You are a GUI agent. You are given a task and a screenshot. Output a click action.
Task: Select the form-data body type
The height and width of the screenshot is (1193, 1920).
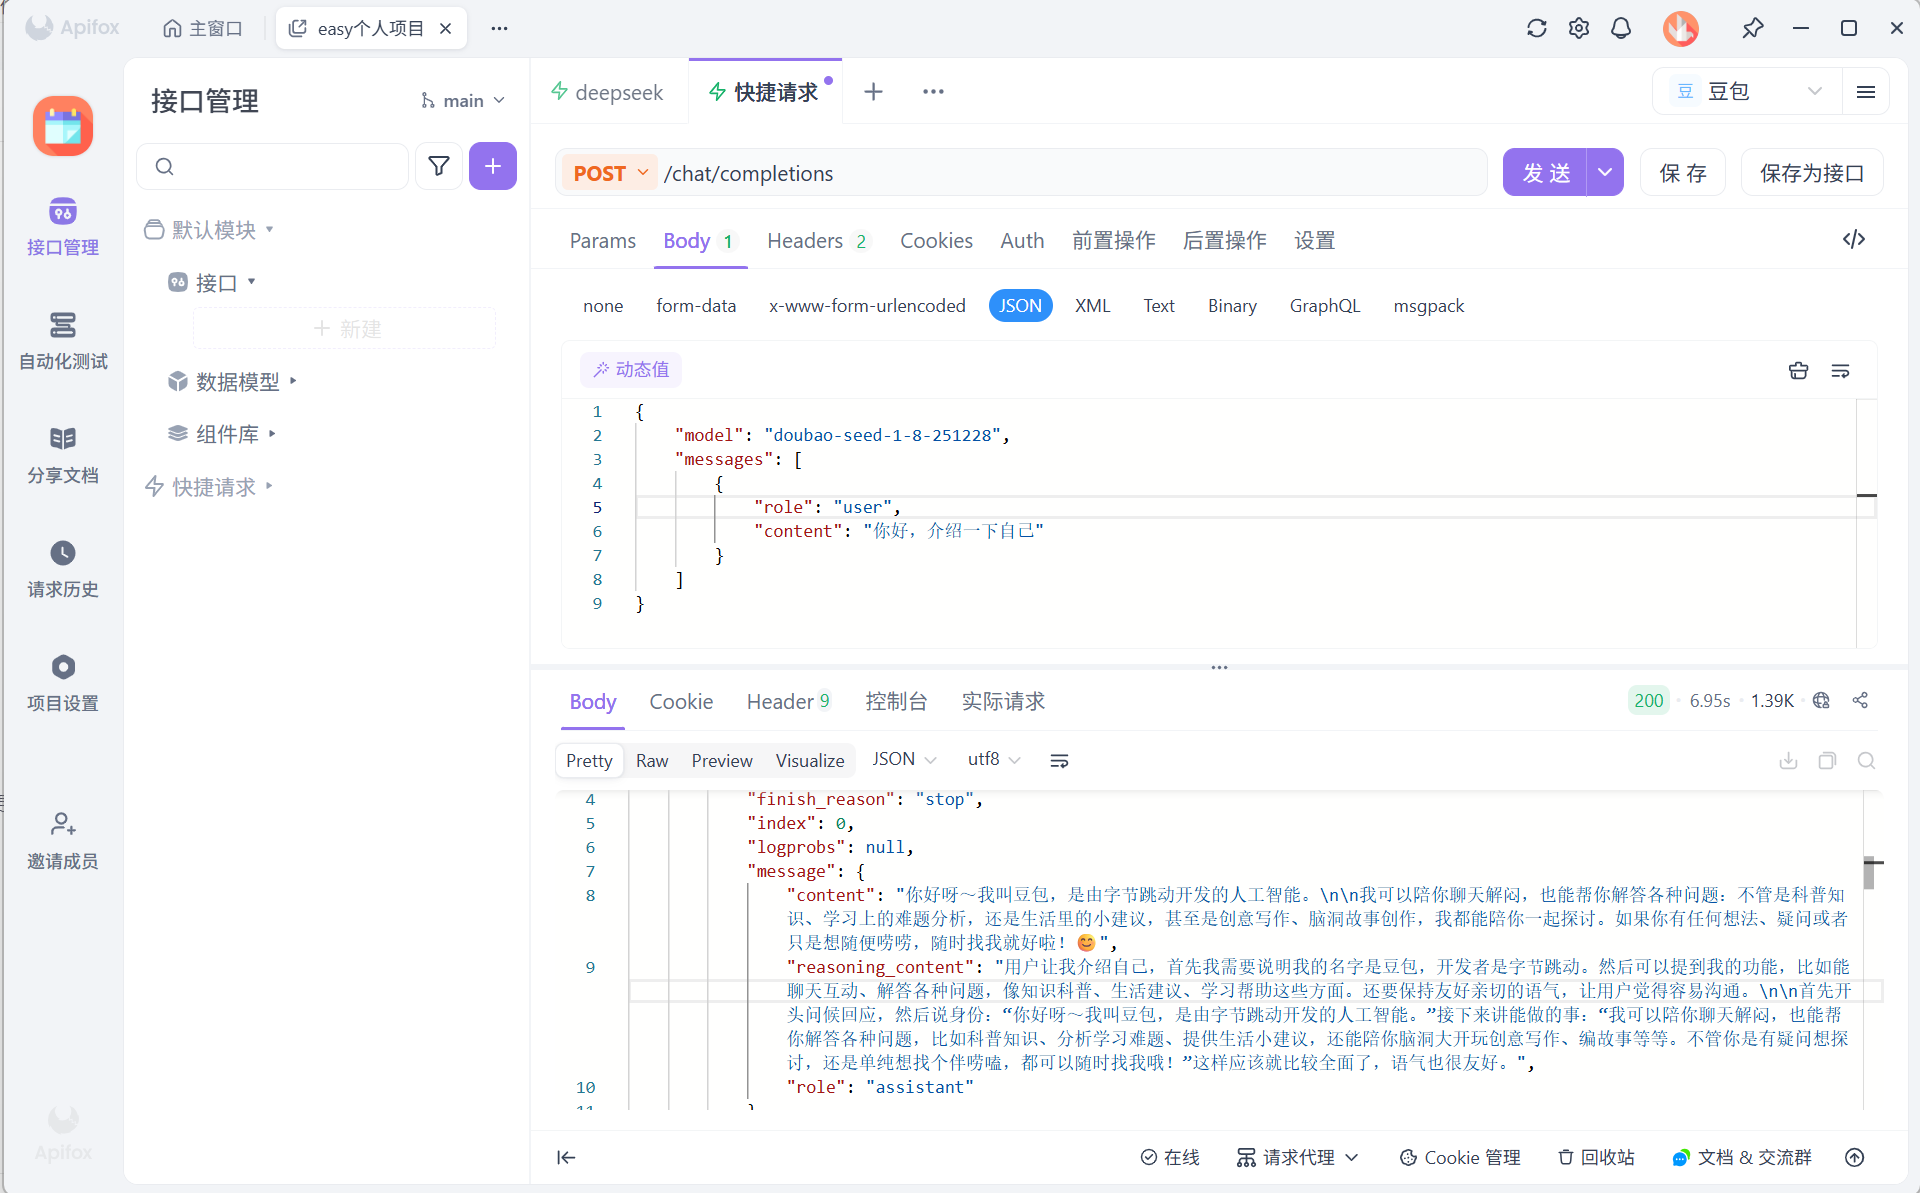pyautogui.click(x=695, y=306)
